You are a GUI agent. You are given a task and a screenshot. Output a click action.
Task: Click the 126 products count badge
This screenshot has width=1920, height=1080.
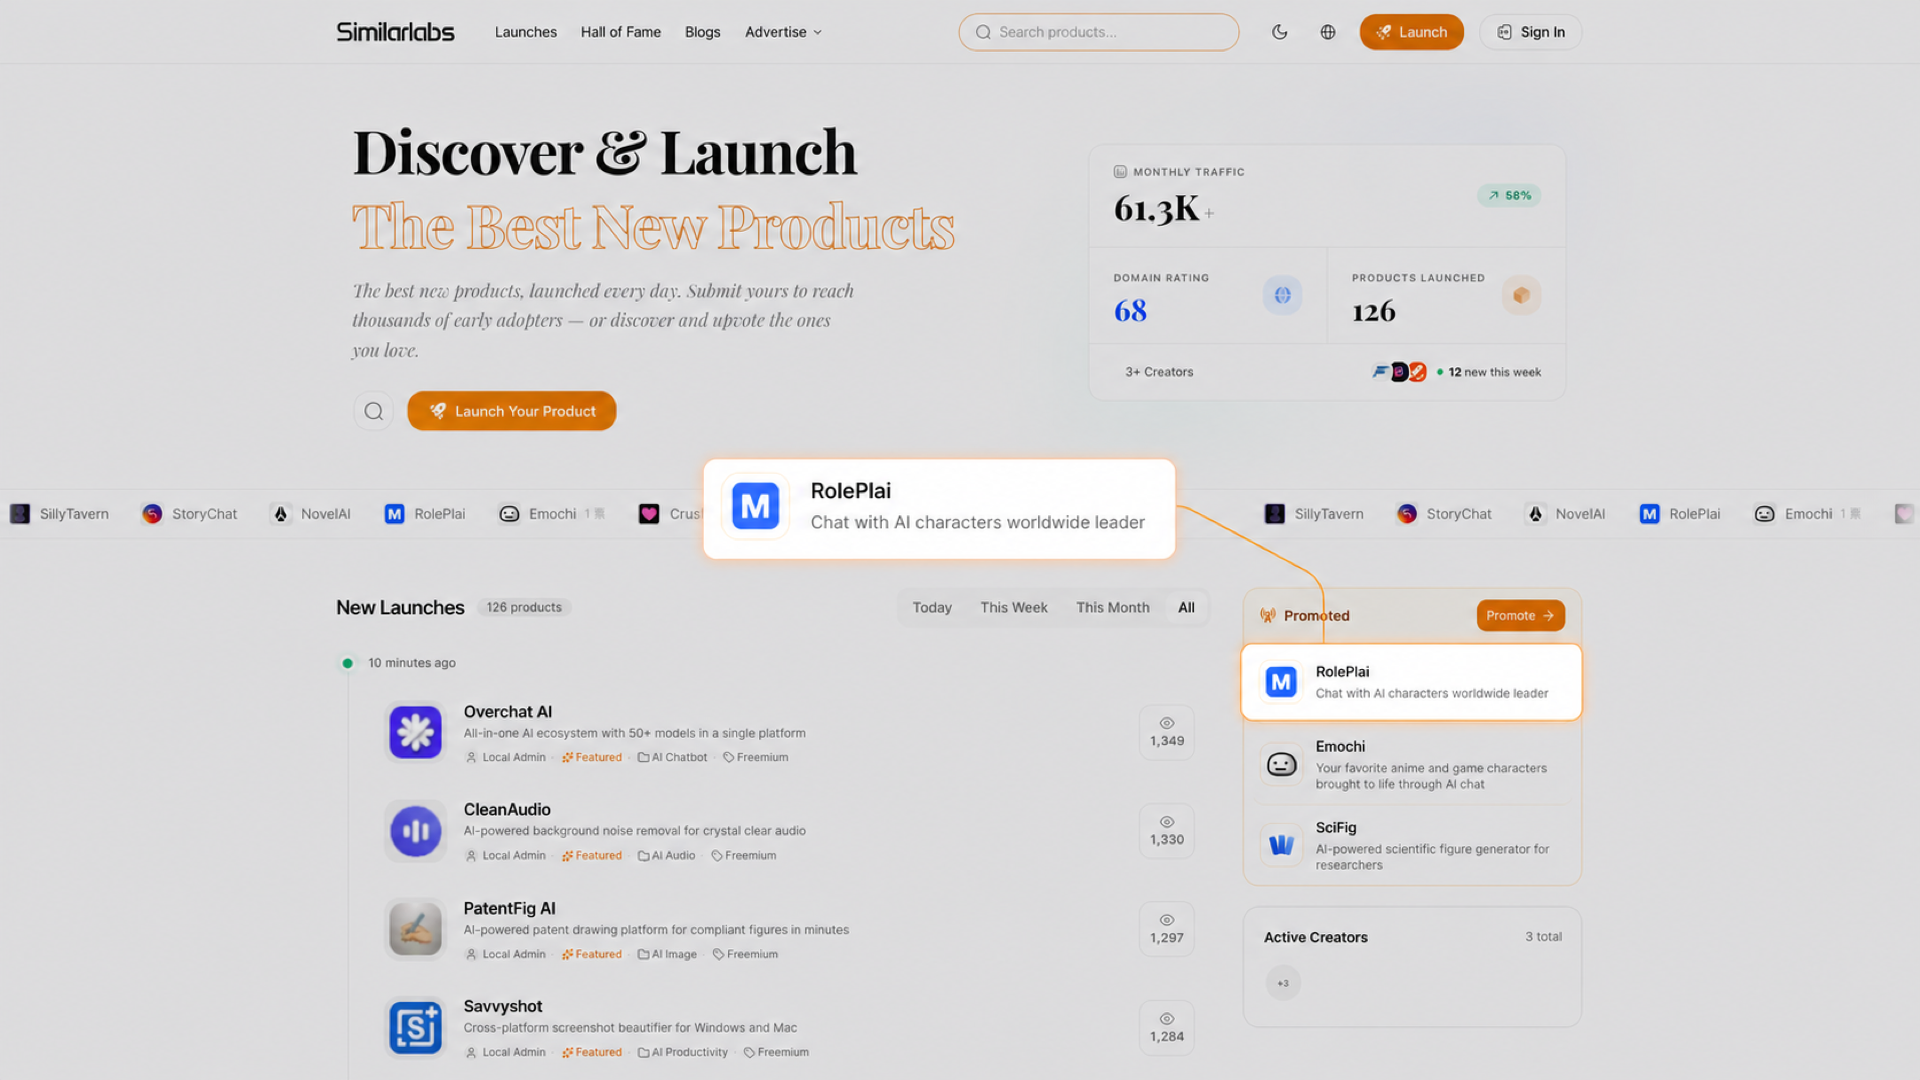pyautogui.click(x=524, y=608)
